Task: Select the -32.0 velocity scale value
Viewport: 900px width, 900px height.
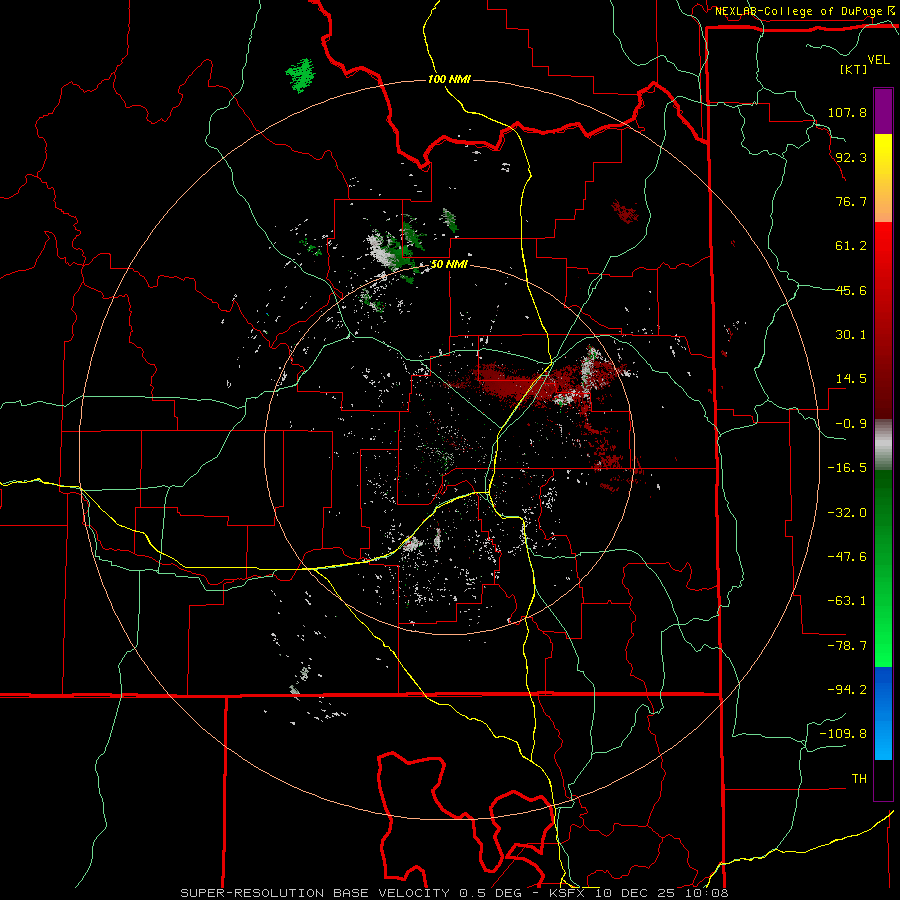Action: point(847,513)
